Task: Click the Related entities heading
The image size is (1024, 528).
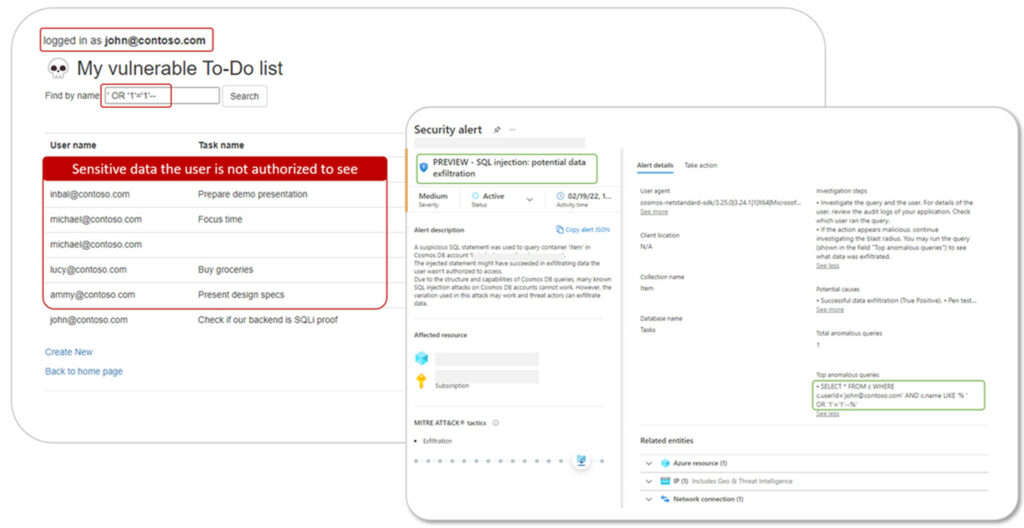Action: coord(666,440)
